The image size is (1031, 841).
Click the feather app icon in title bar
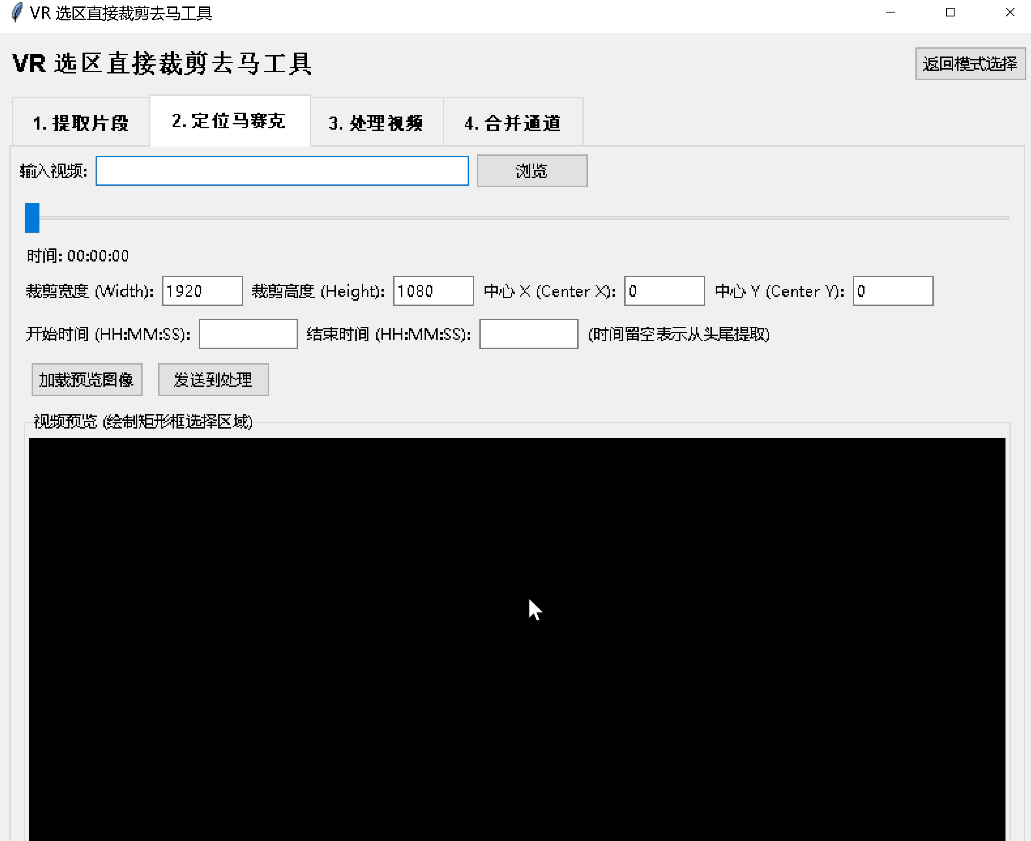click(x=16, y=12)
